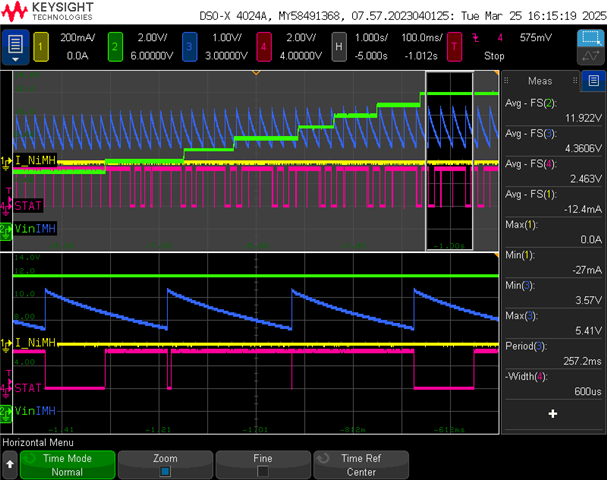Click the Horizontal Menu title
Screen dimensions: 607x480
click(38, 442)
